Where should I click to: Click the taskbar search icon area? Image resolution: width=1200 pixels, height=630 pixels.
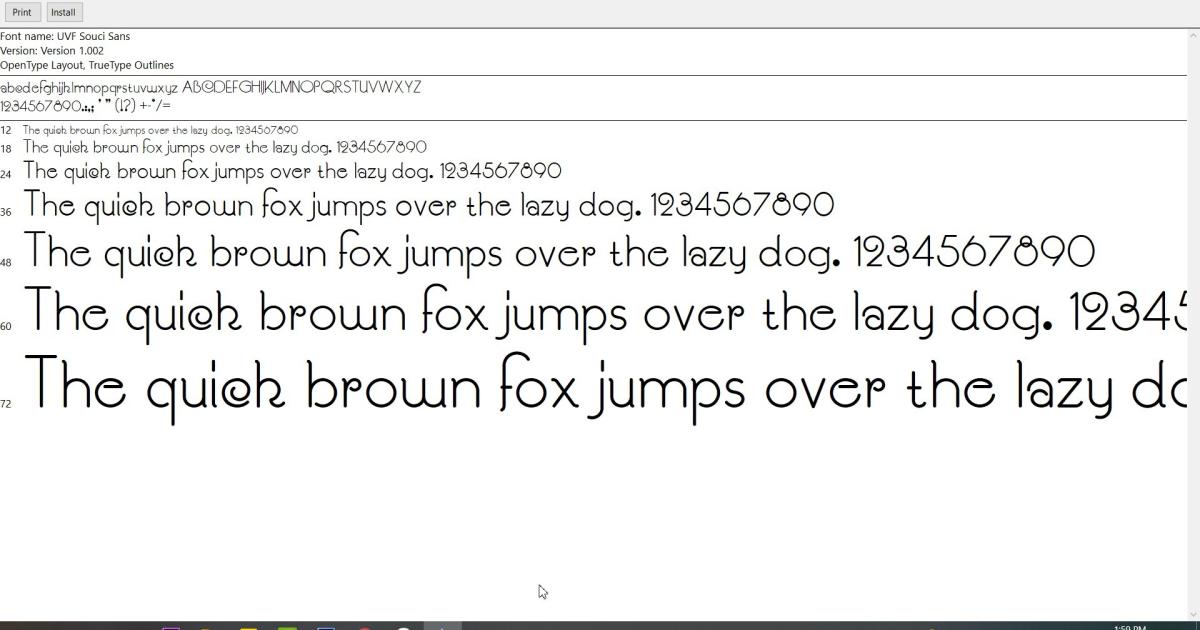point(440,624)
